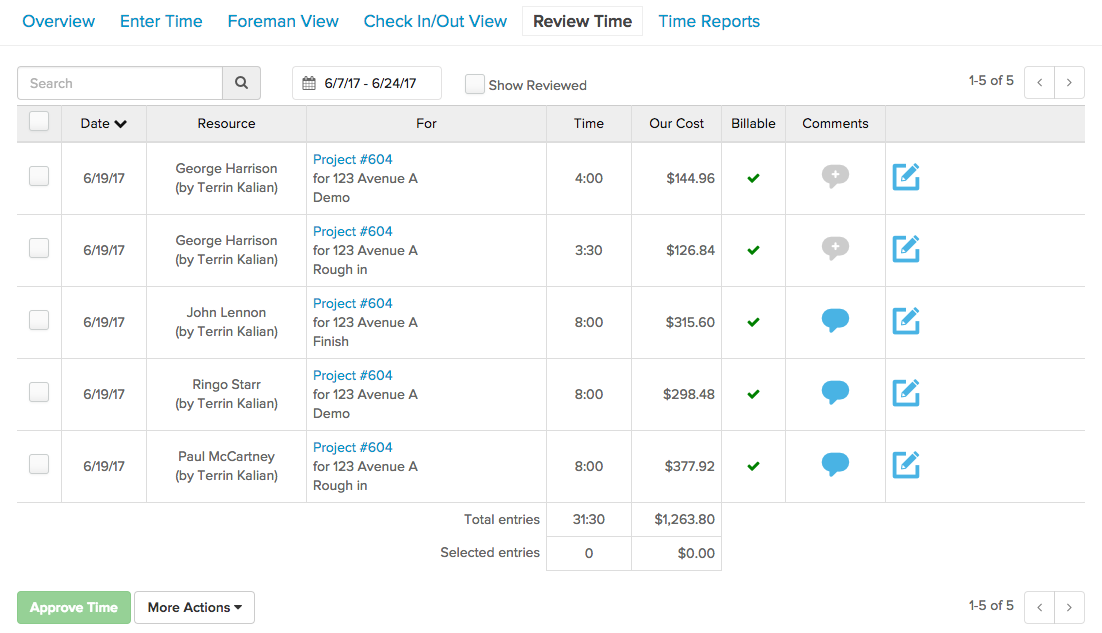Open edit icon for John Lennon entry
This screenshot has width=1102, height=633.
point(905,321)
